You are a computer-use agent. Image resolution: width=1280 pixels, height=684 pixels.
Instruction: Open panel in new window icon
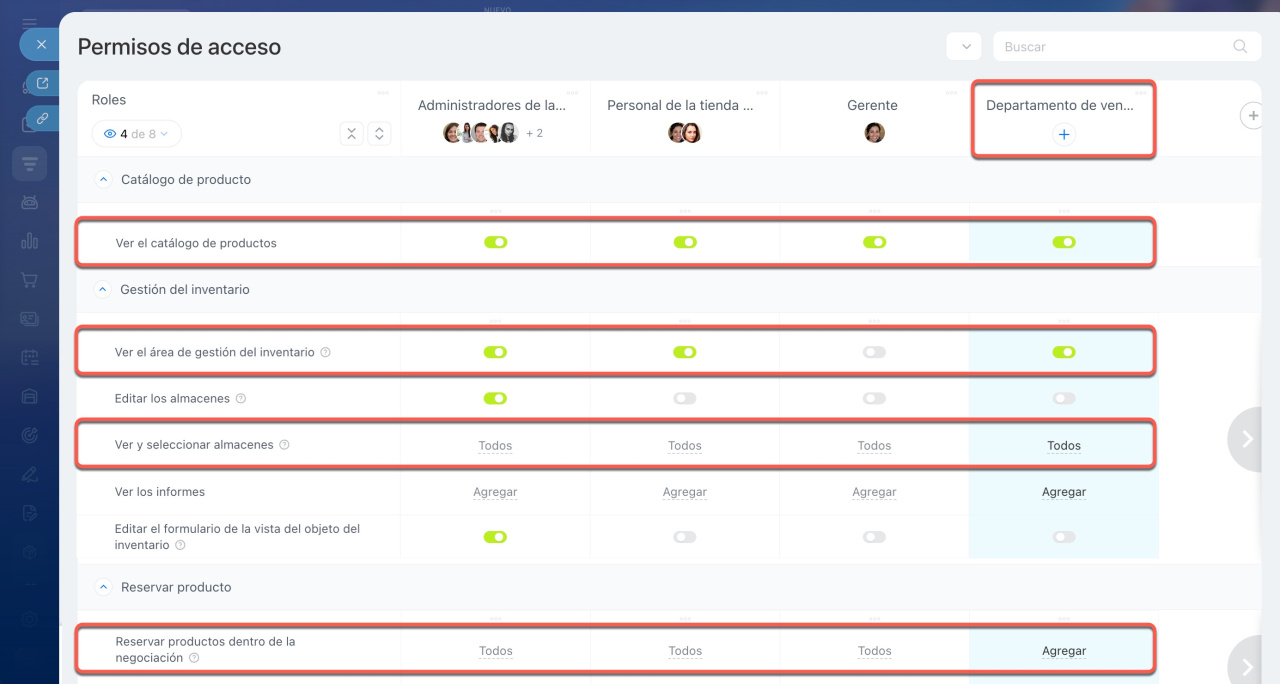[x=42, y=83]
